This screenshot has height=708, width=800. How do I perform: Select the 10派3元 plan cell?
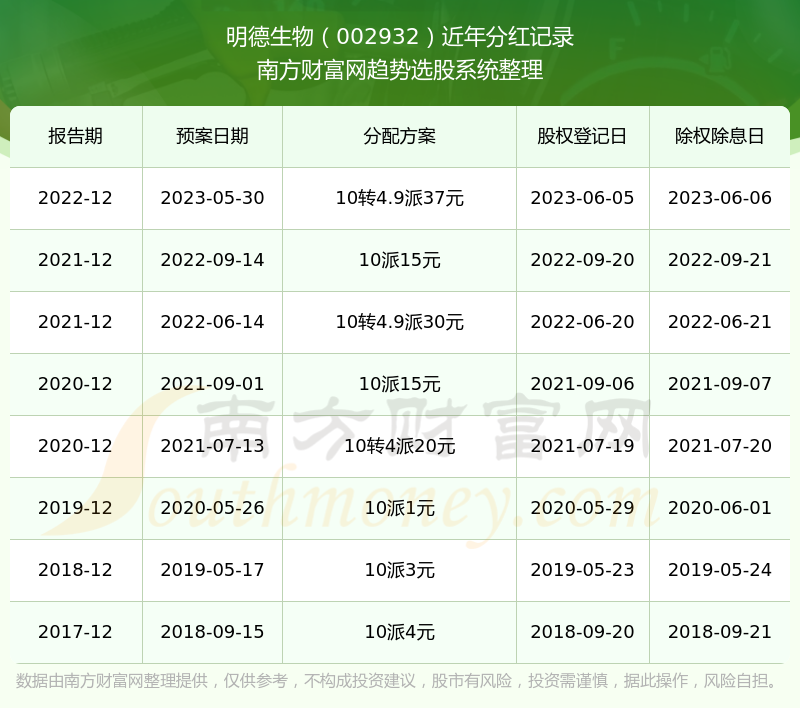[399, 570]
